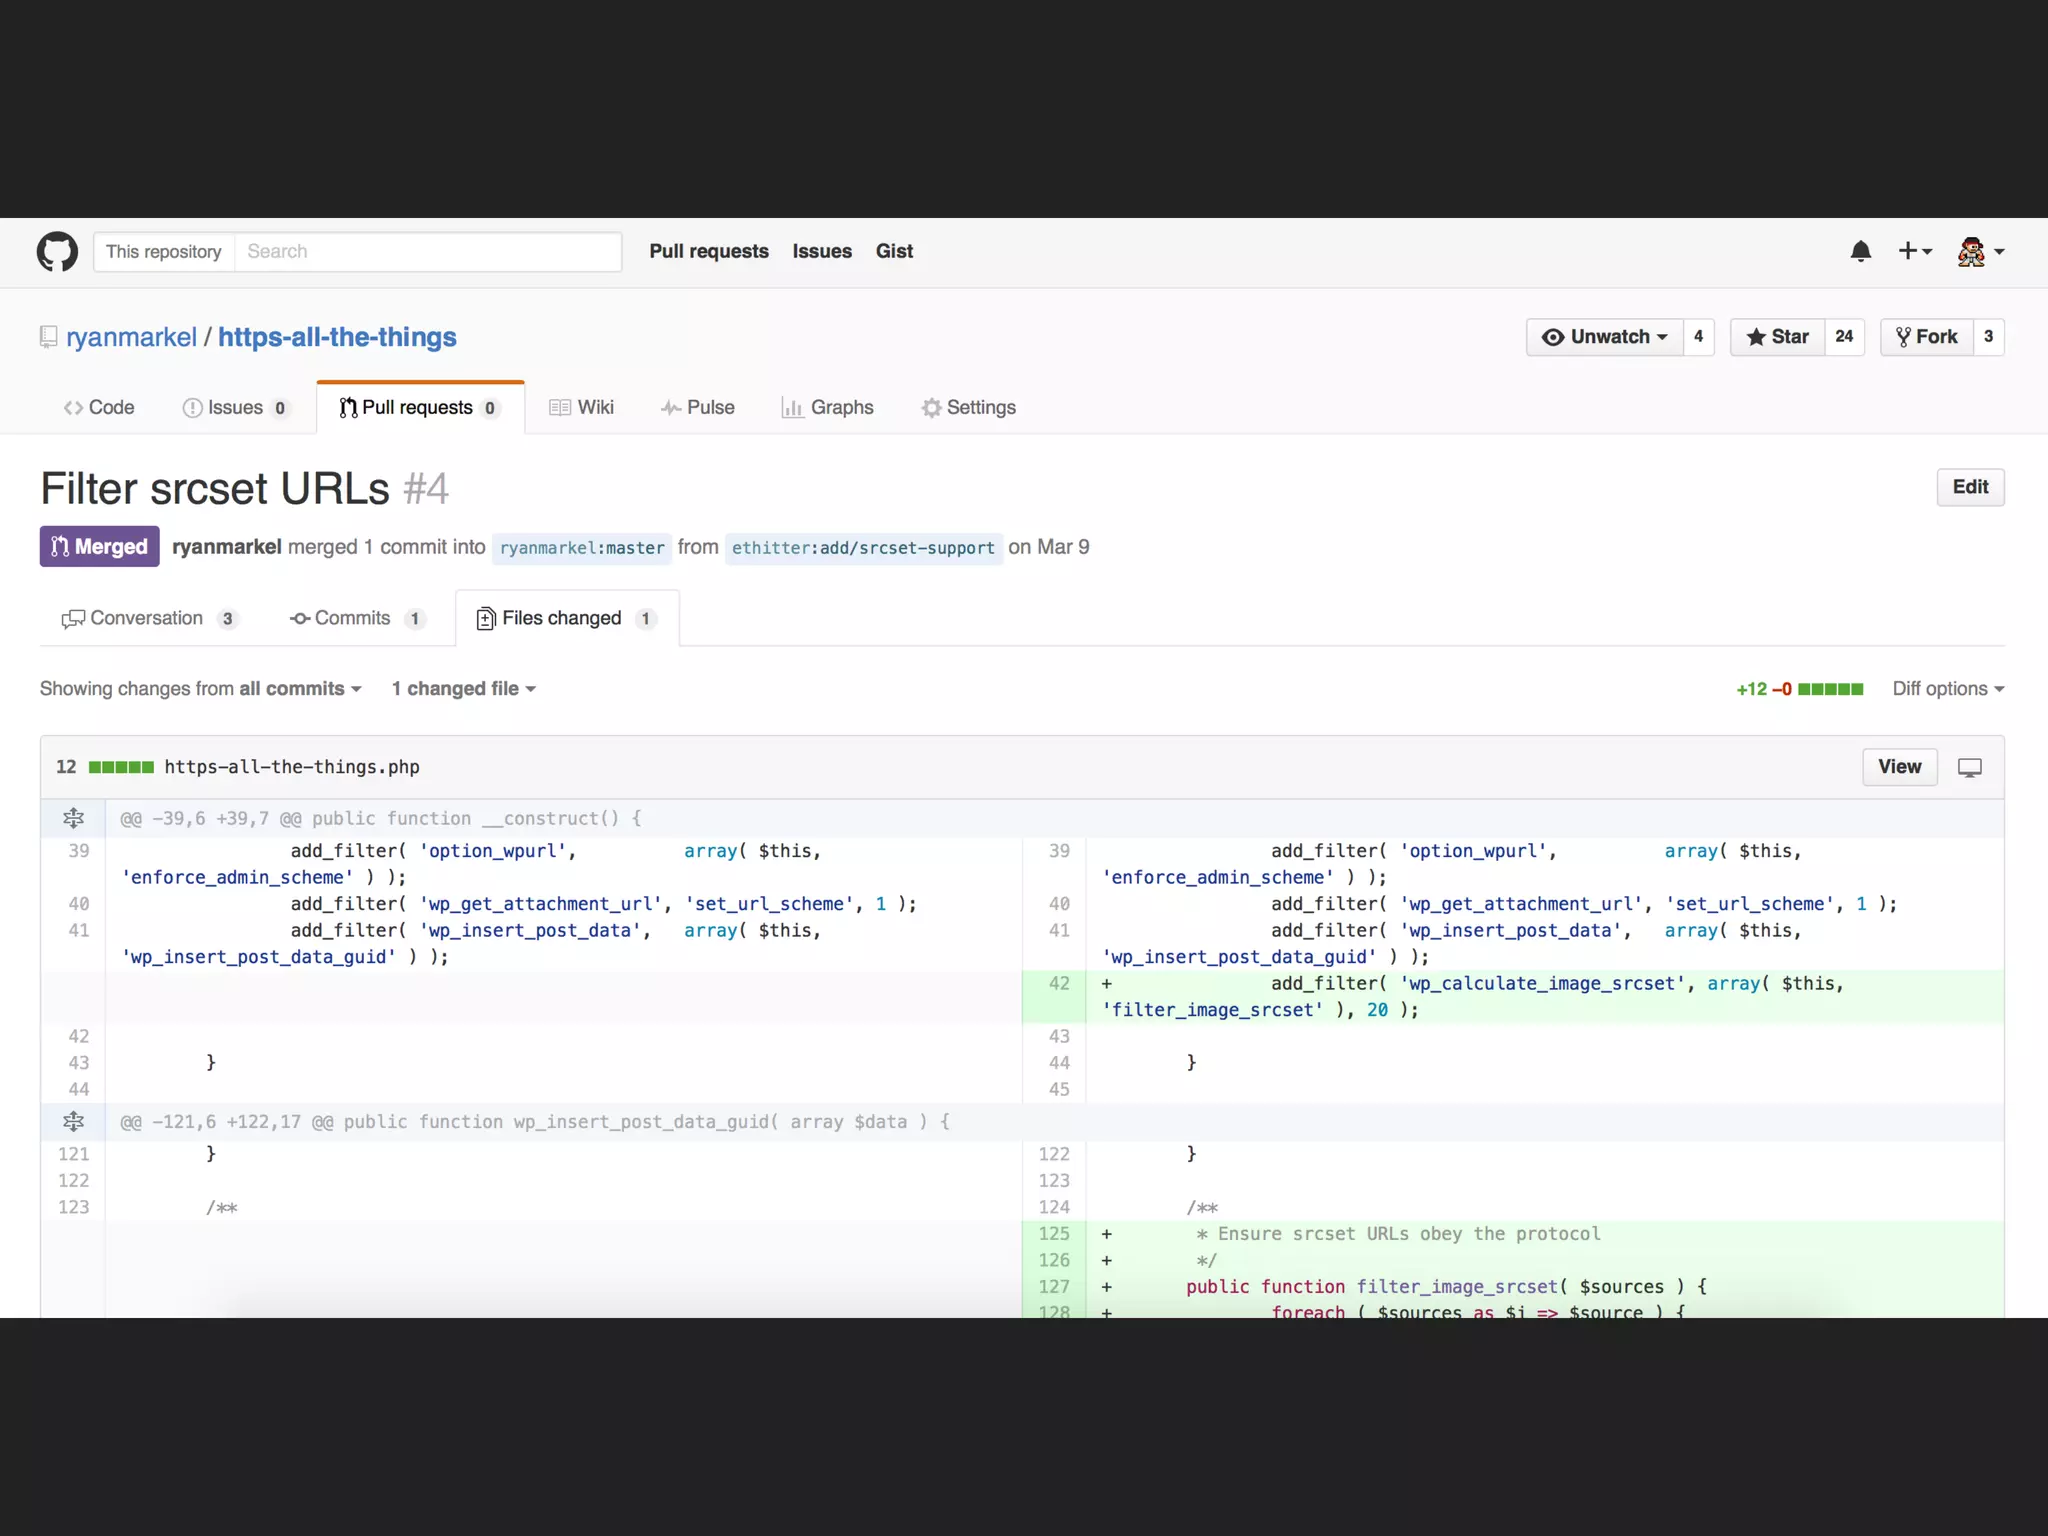
Task: Expand the 1 changed file dropdown
Action: 463,689
